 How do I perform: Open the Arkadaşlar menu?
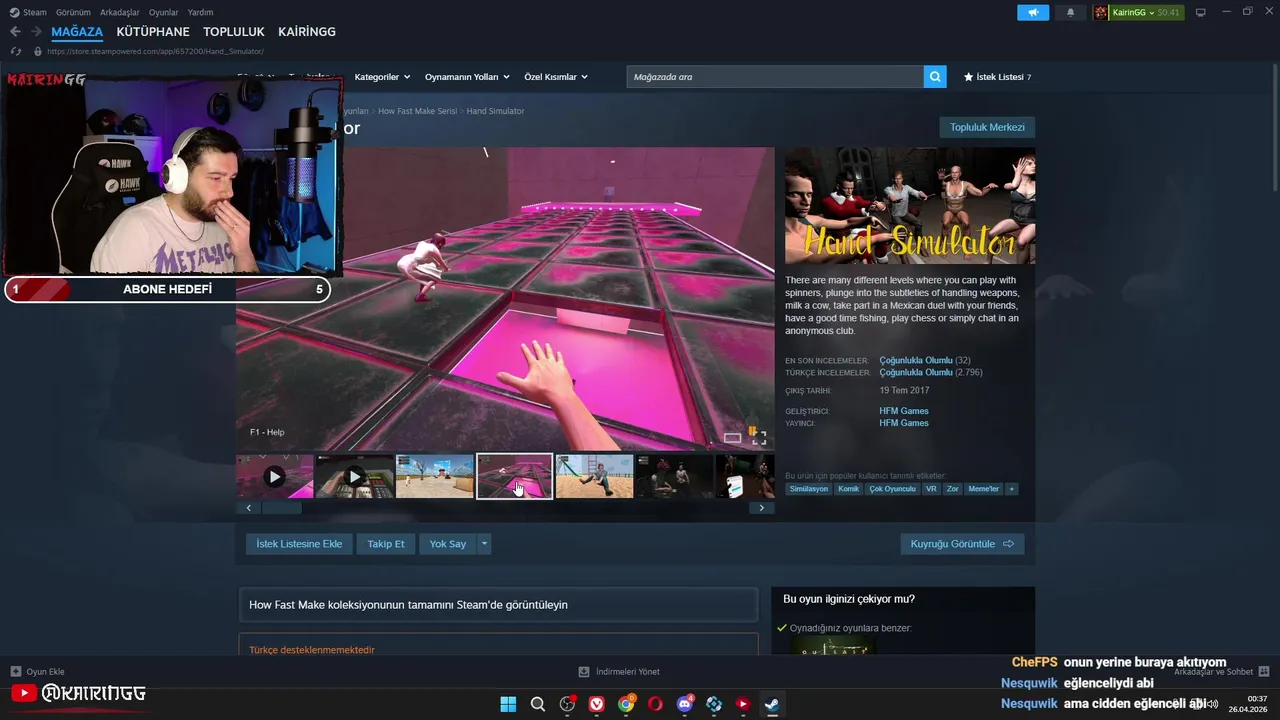tap(120, 12)
